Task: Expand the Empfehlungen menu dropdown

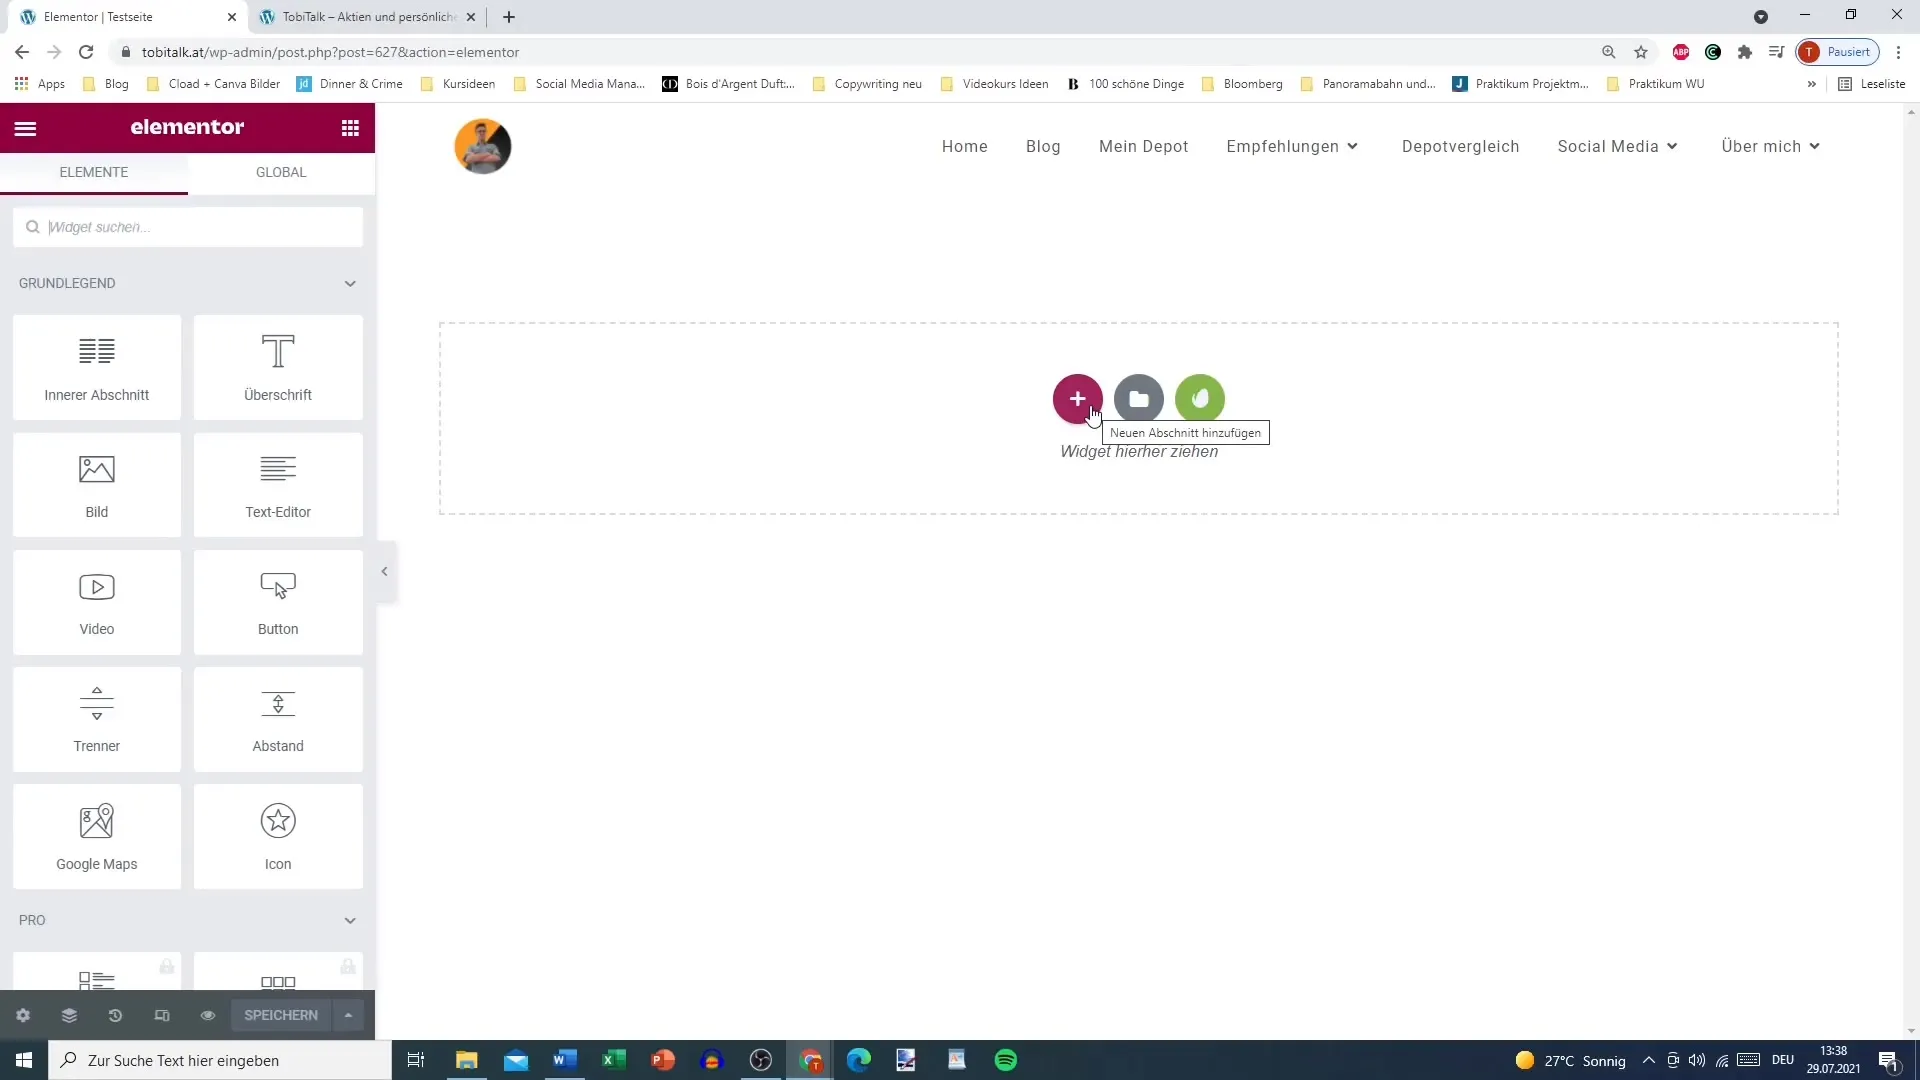Action: (x=1352, y=147)
